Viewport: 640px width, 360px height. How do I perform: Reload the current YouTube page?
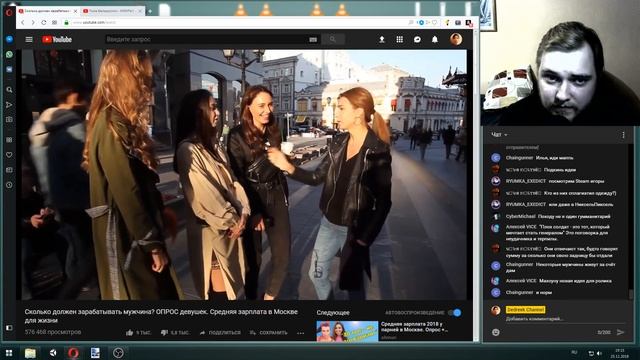[x=43, y=22]
